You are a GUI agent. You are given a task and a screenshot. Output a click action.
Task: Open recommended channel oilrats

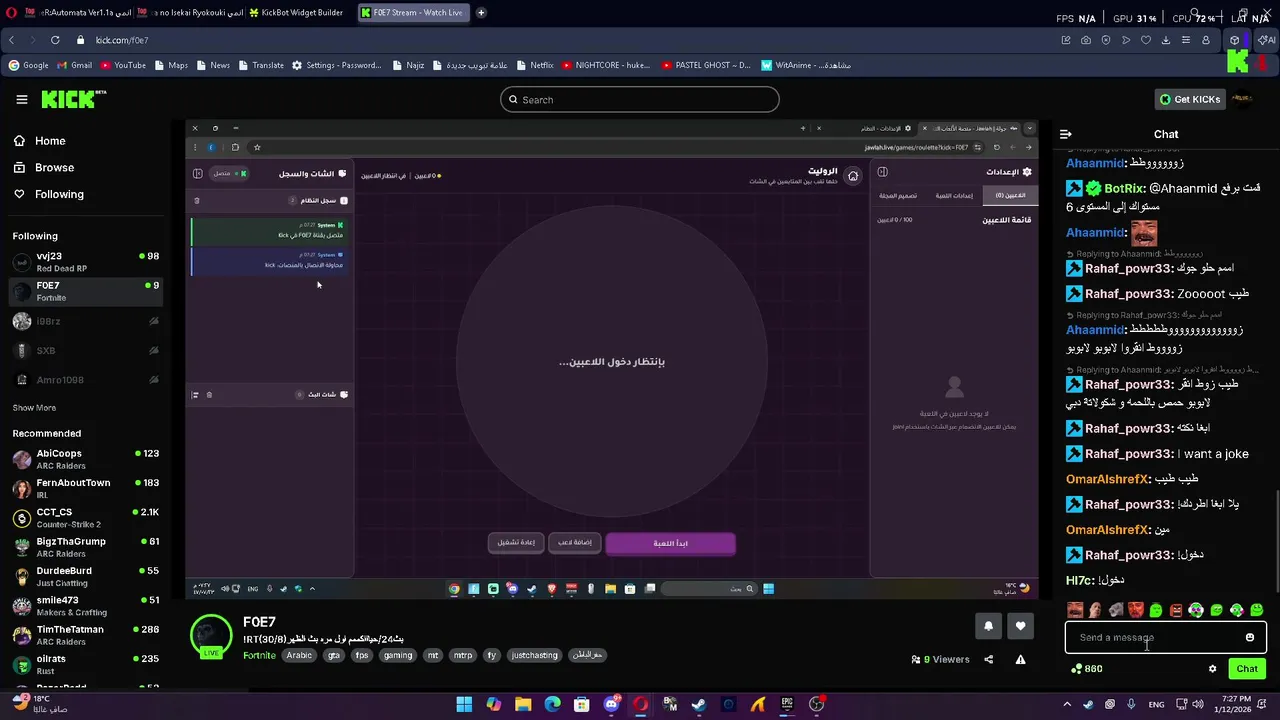coord(85,664)
